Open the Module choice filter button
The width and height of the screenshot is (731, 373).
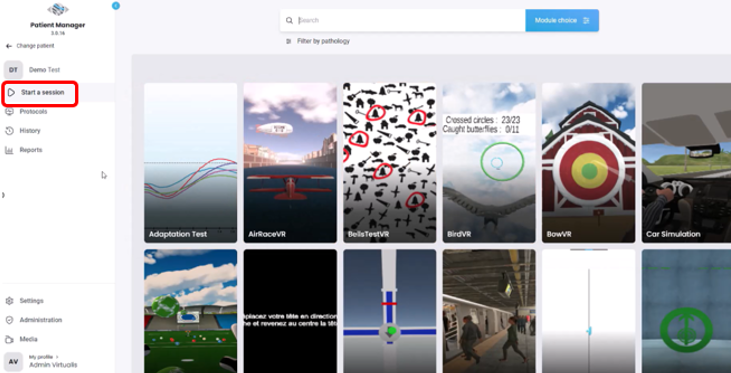(x=562, y=21)
